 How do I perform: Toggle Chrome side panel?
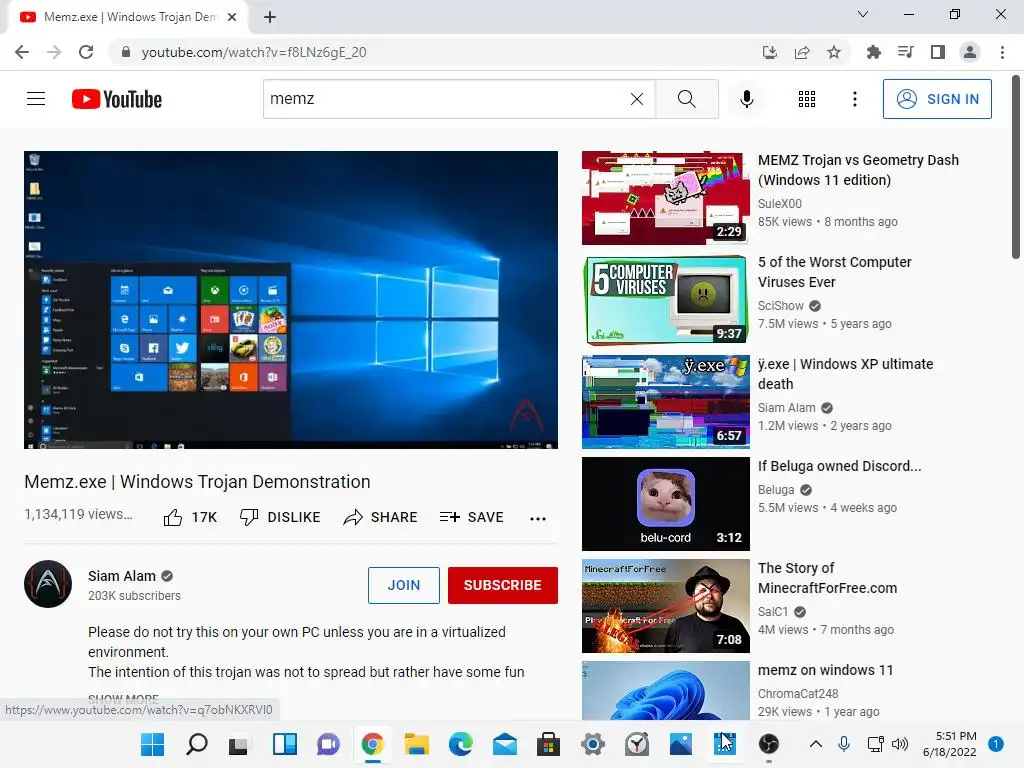938,52
